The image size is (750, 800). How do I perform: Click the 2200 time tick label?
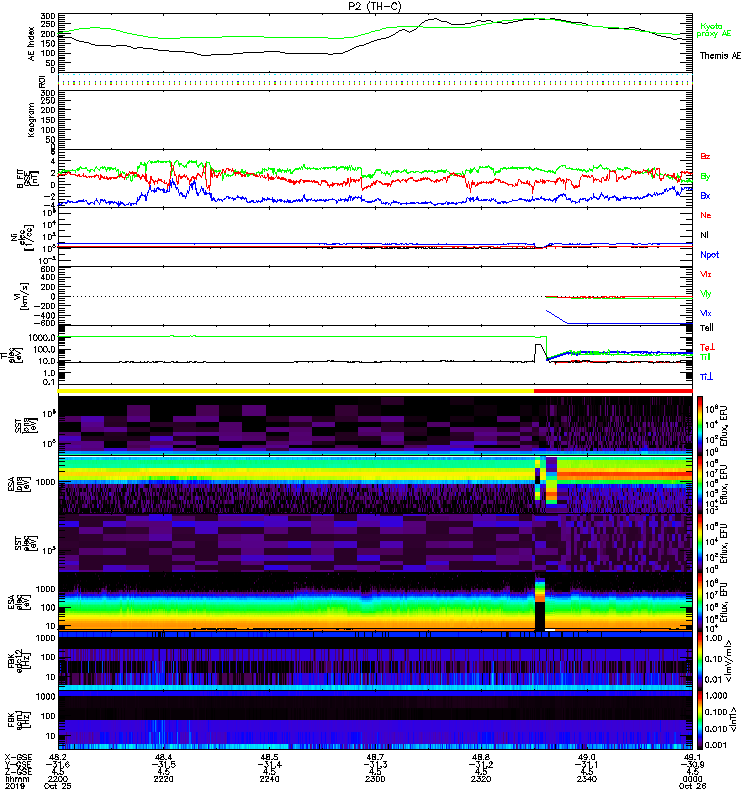coord(58,779)
